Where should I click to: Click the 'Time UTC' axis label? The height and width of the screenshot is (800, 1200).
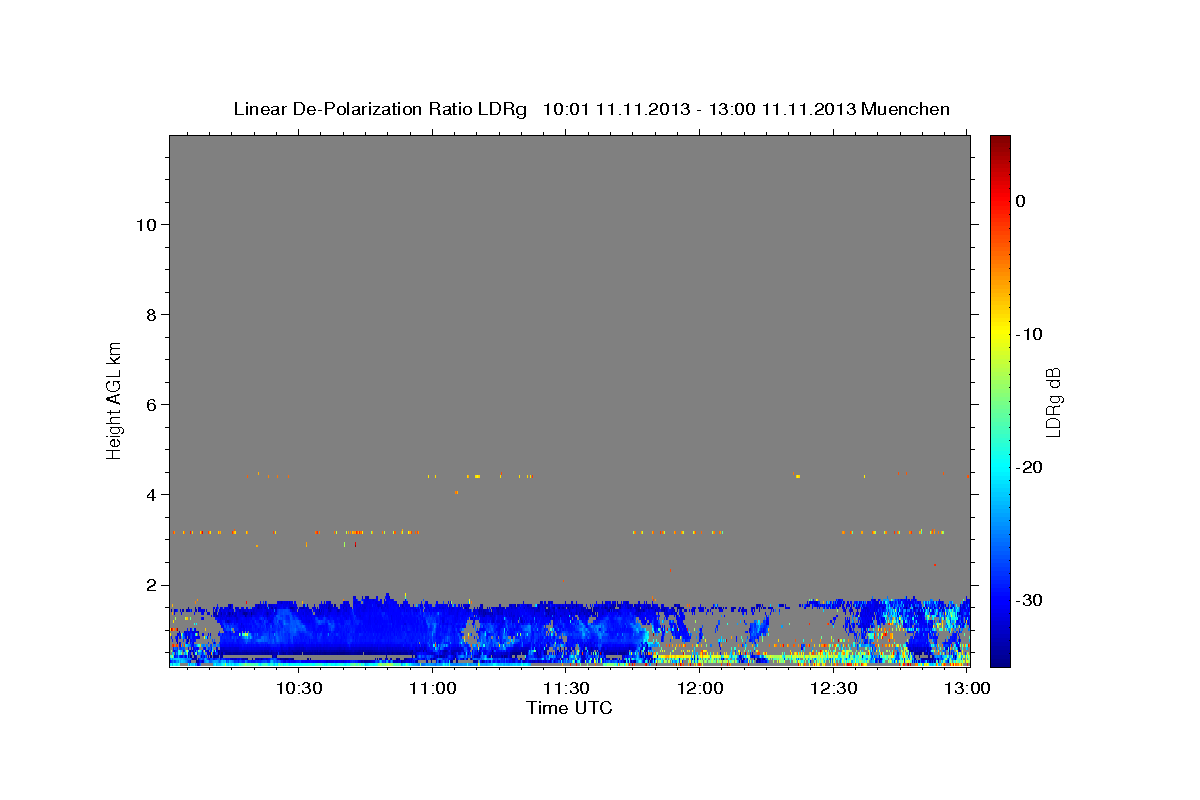569,708
